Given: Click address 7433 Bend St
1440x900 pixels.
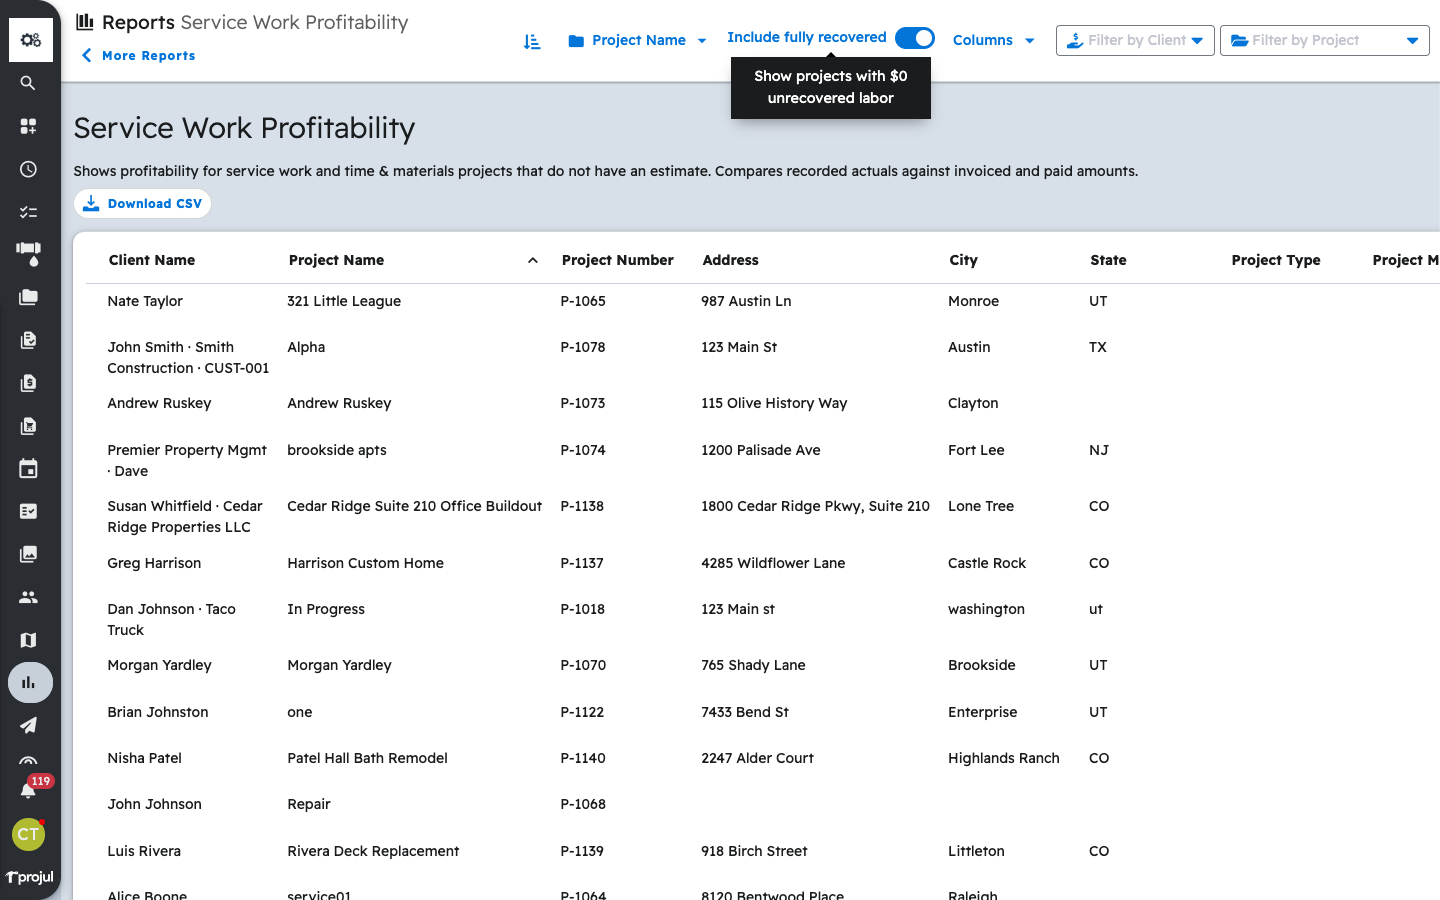Looking at the screenshot, I should 745,712.
